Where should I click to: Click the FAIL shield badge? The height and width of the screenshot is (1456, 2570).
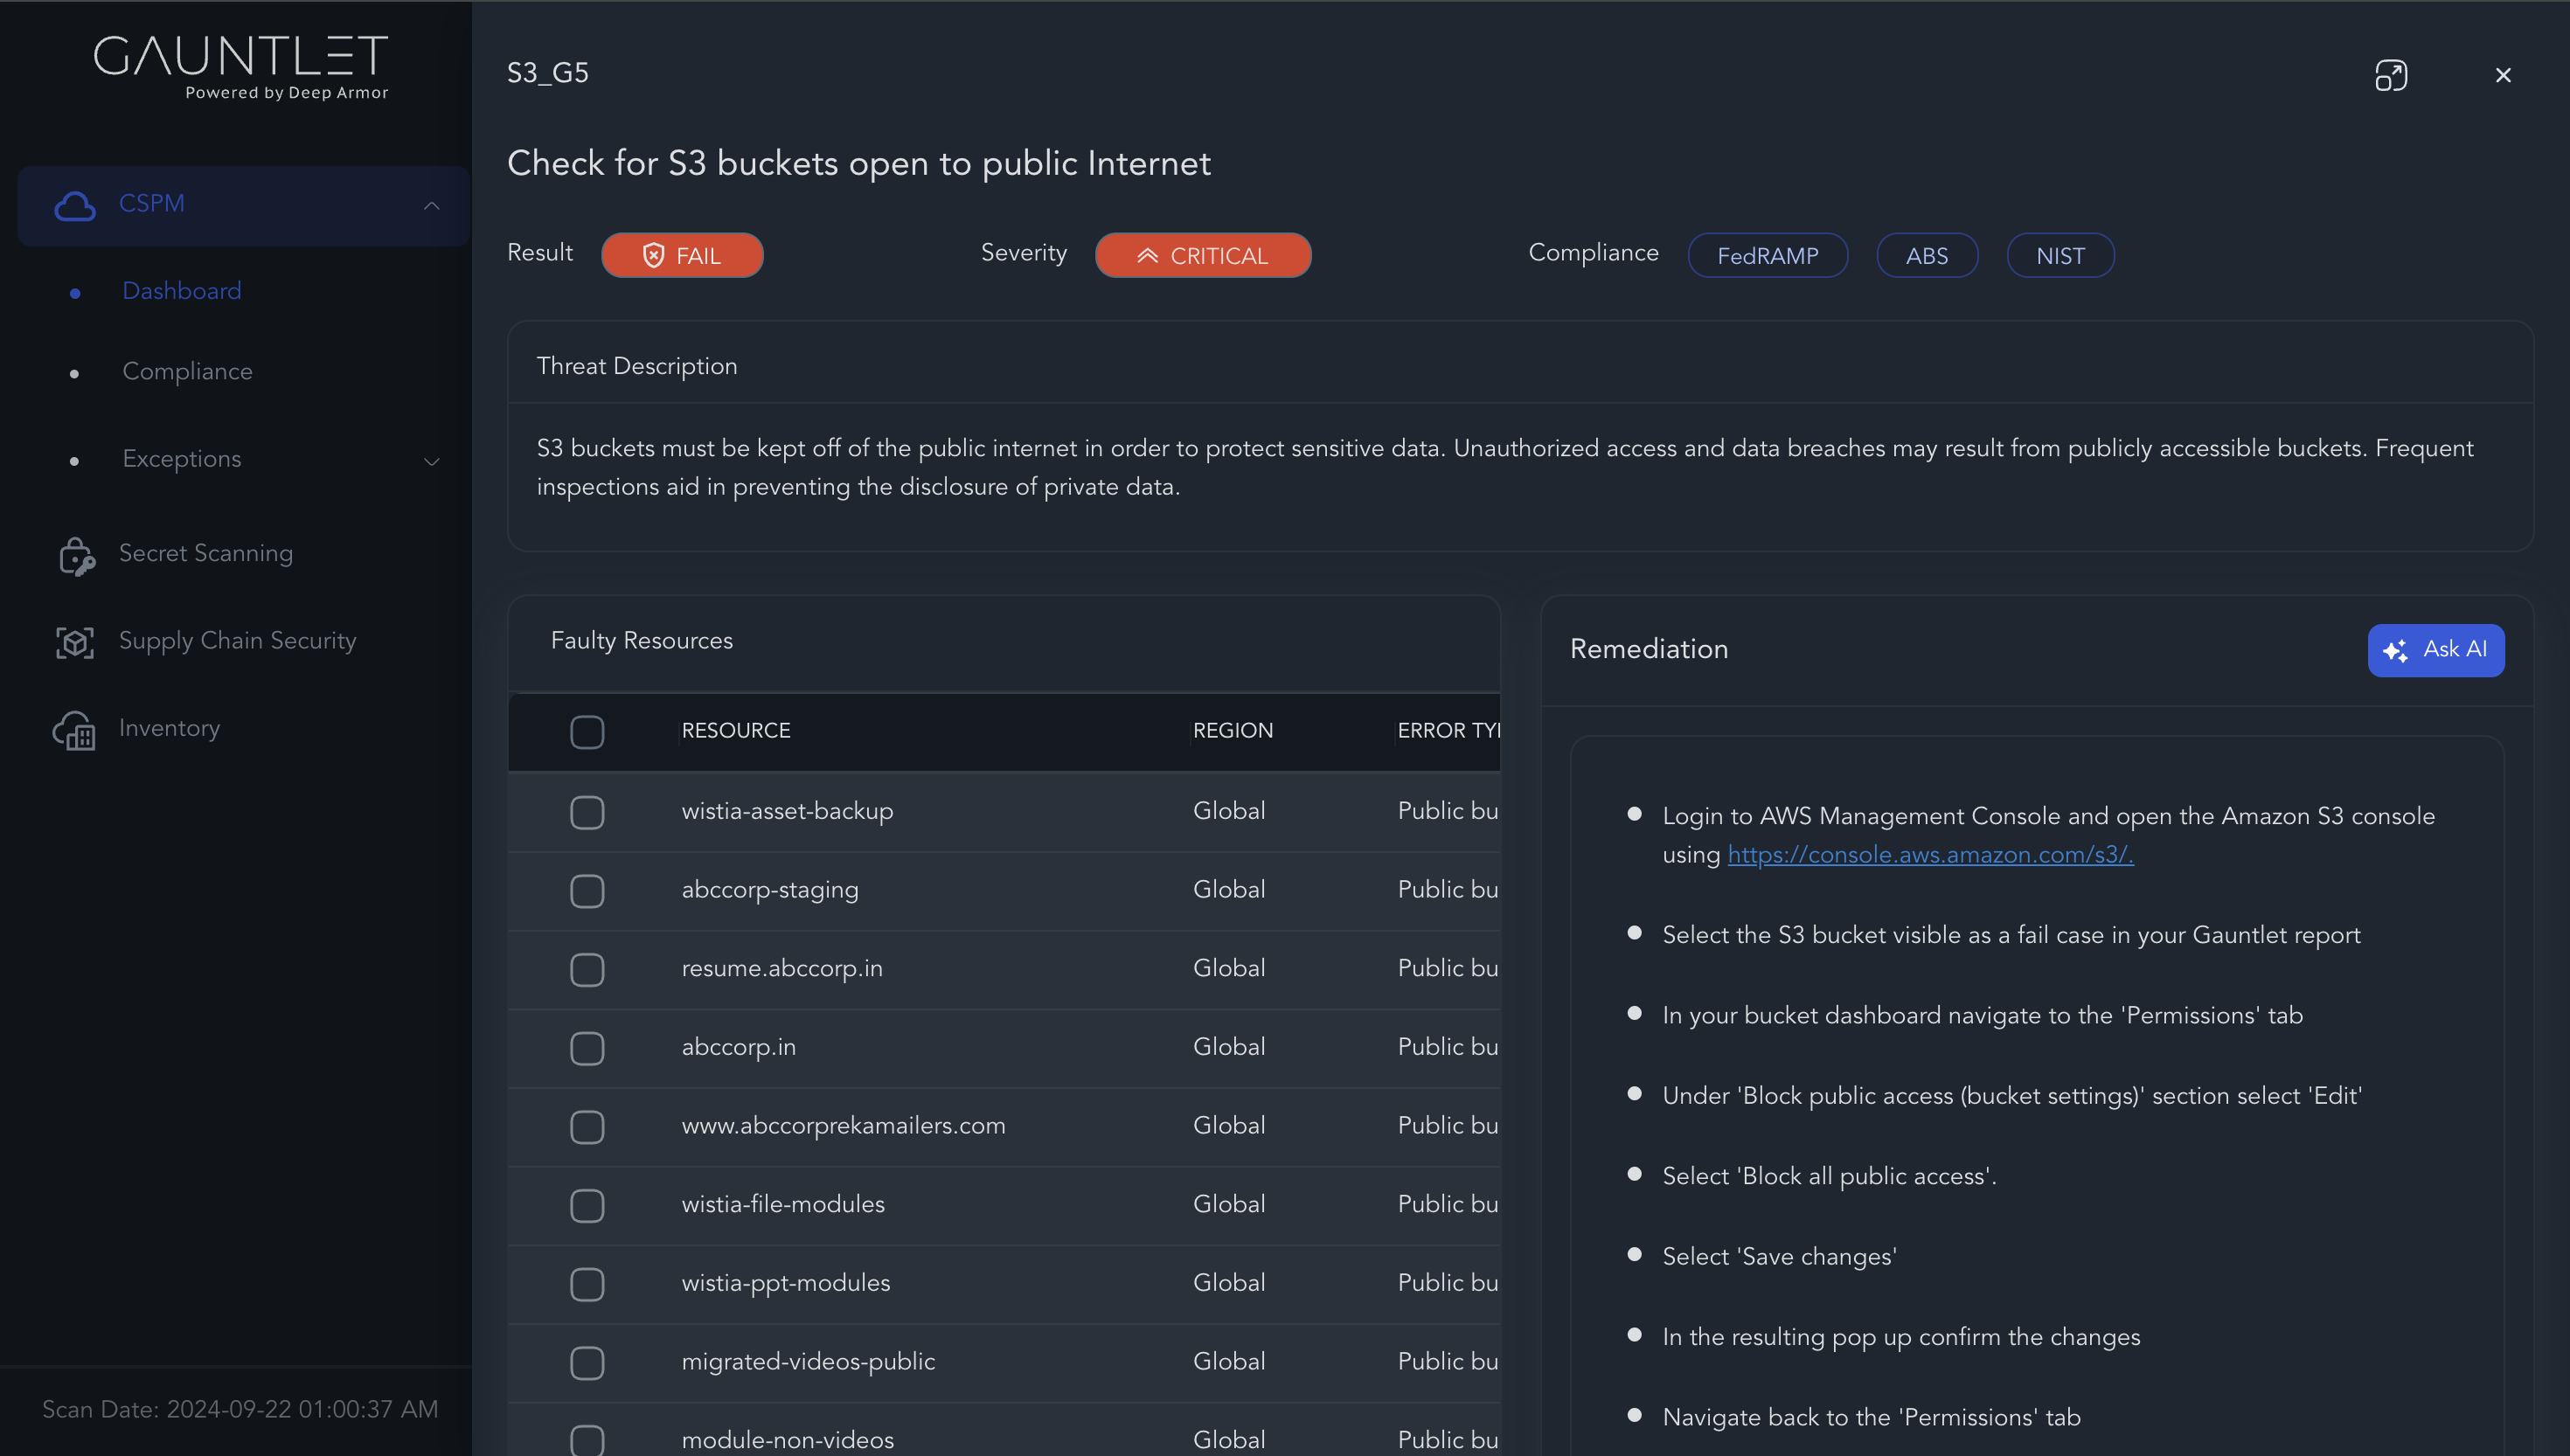click(682, 256)
